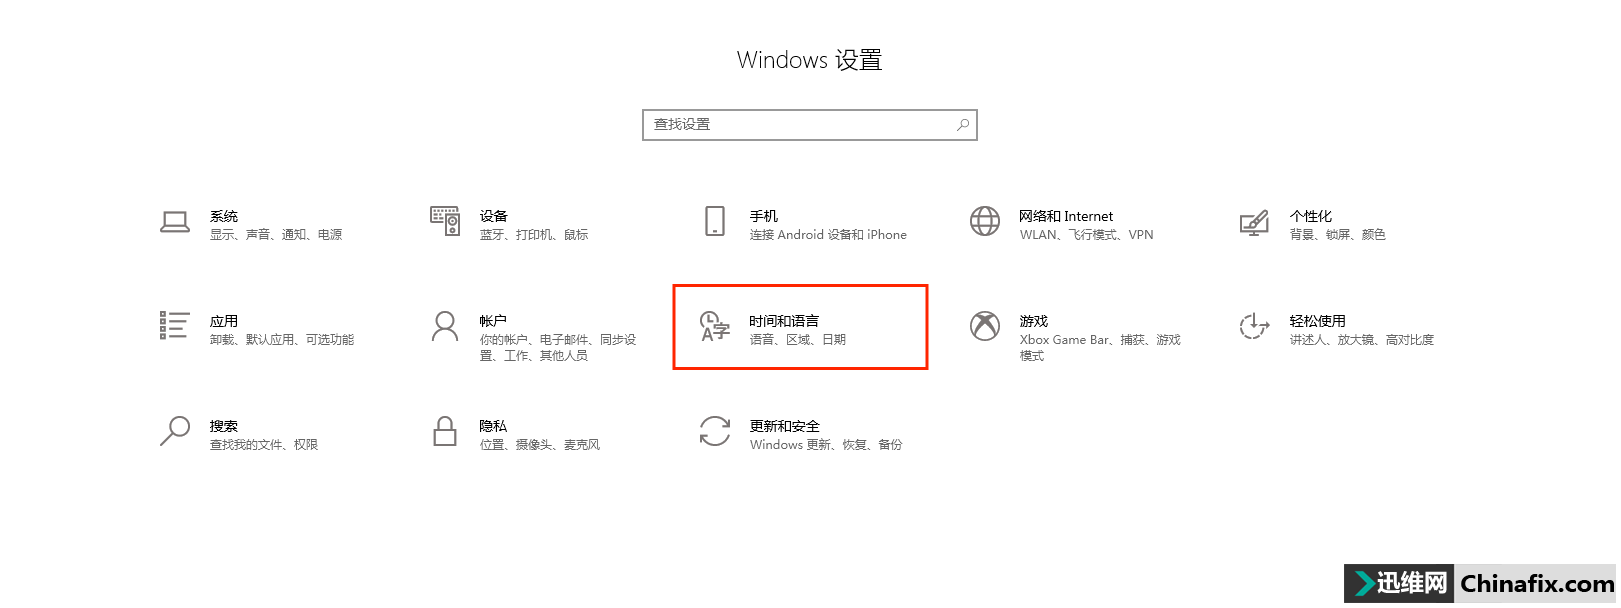Click the 设备 keyboard and speaker icon
Image resolution: width=1621 pixels, height=608 pixels.
(x=445, y=221)
